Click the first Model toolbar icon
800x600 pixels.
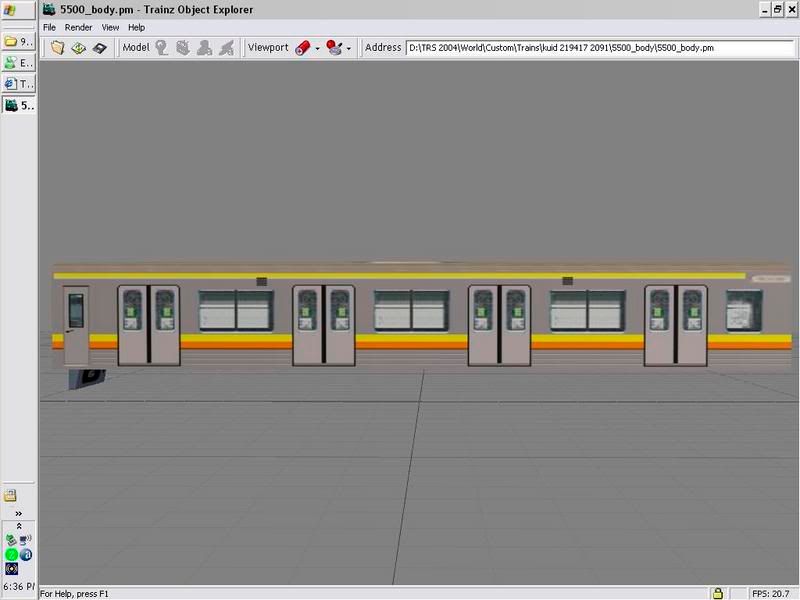click(161, 47)
